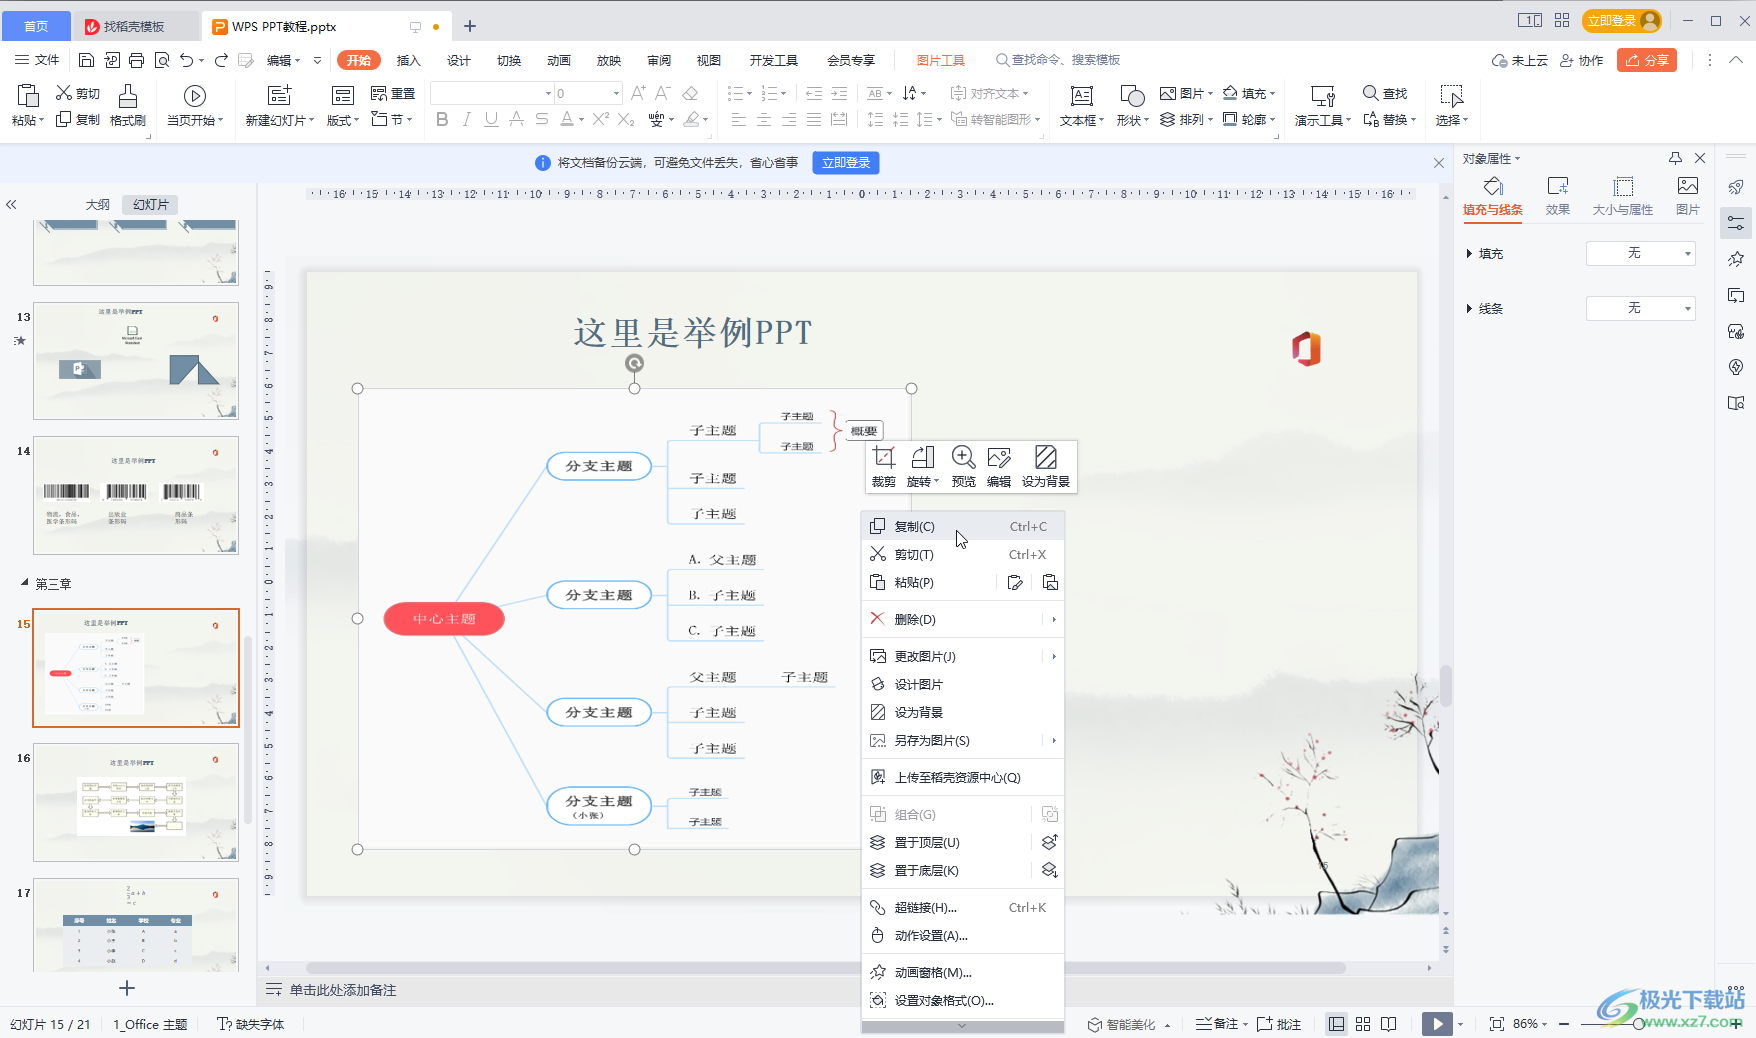Click the 分享 share button

1647,60
